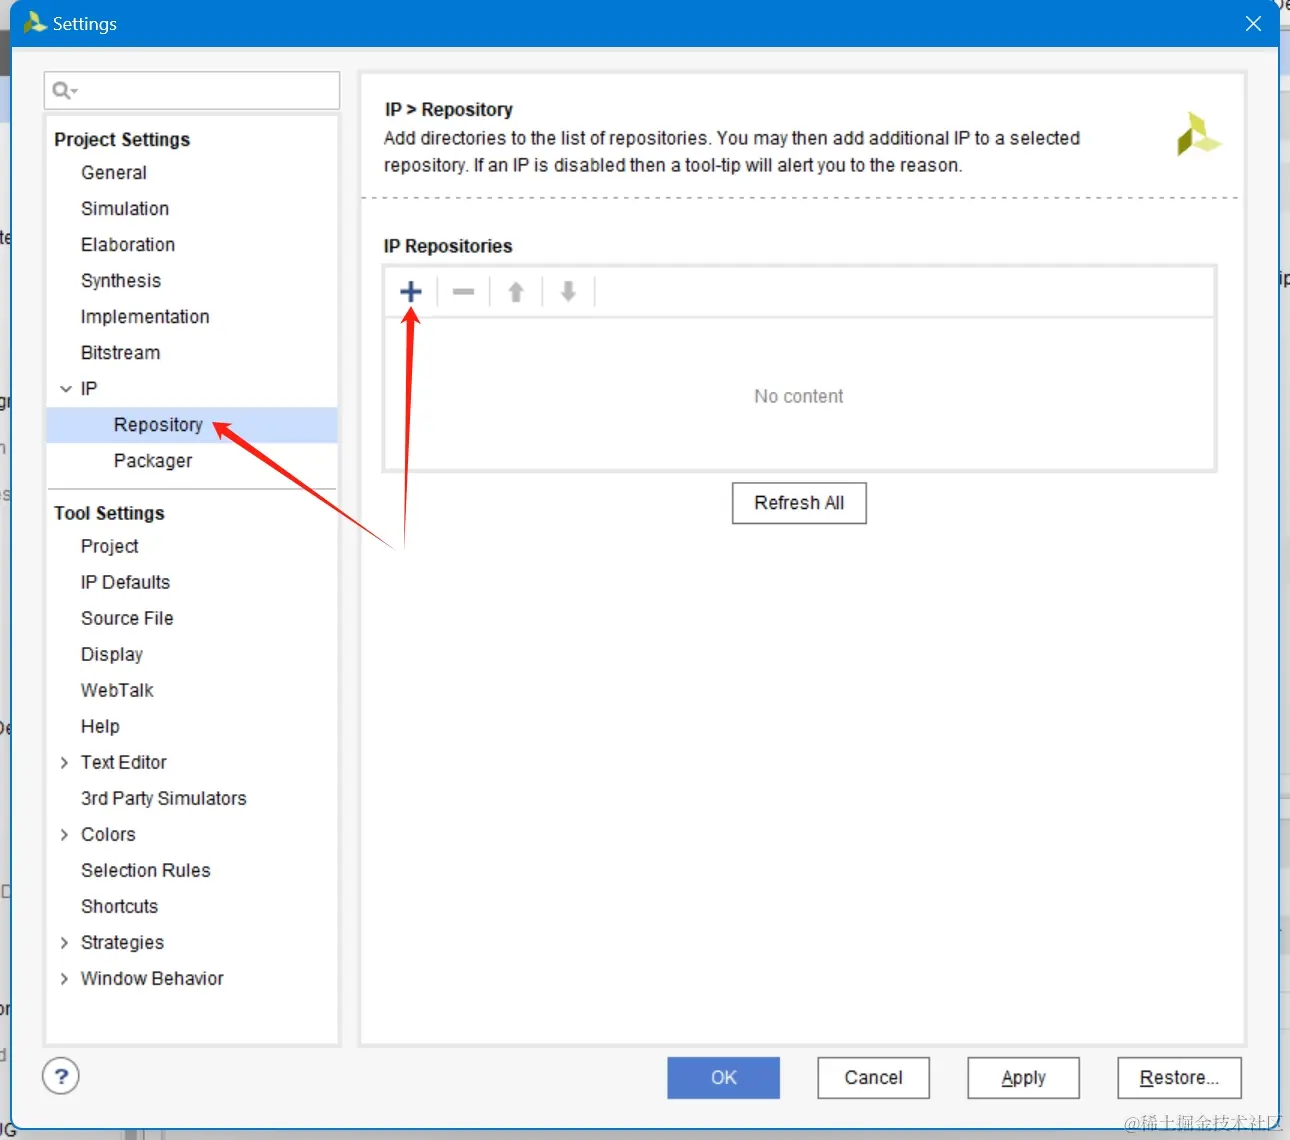Open Help settings item
Viewport: 1290px width, 1140px height.
click(x=100, y=727)
